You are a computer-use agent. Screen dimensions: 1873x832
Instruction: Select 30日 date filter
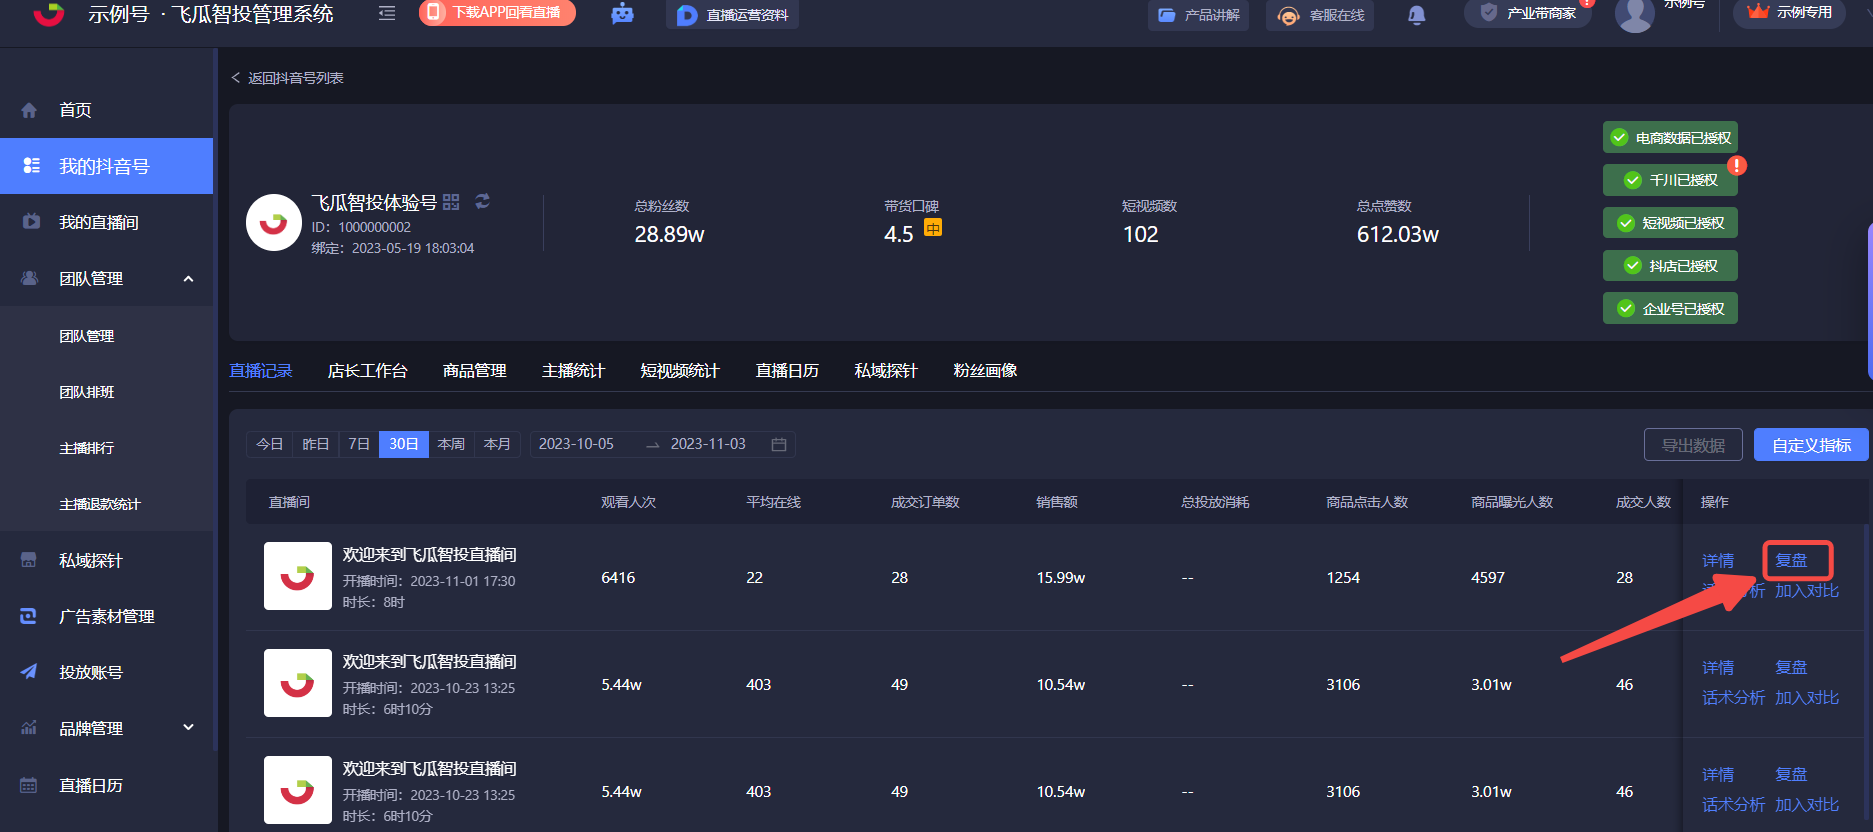(404, 444)
